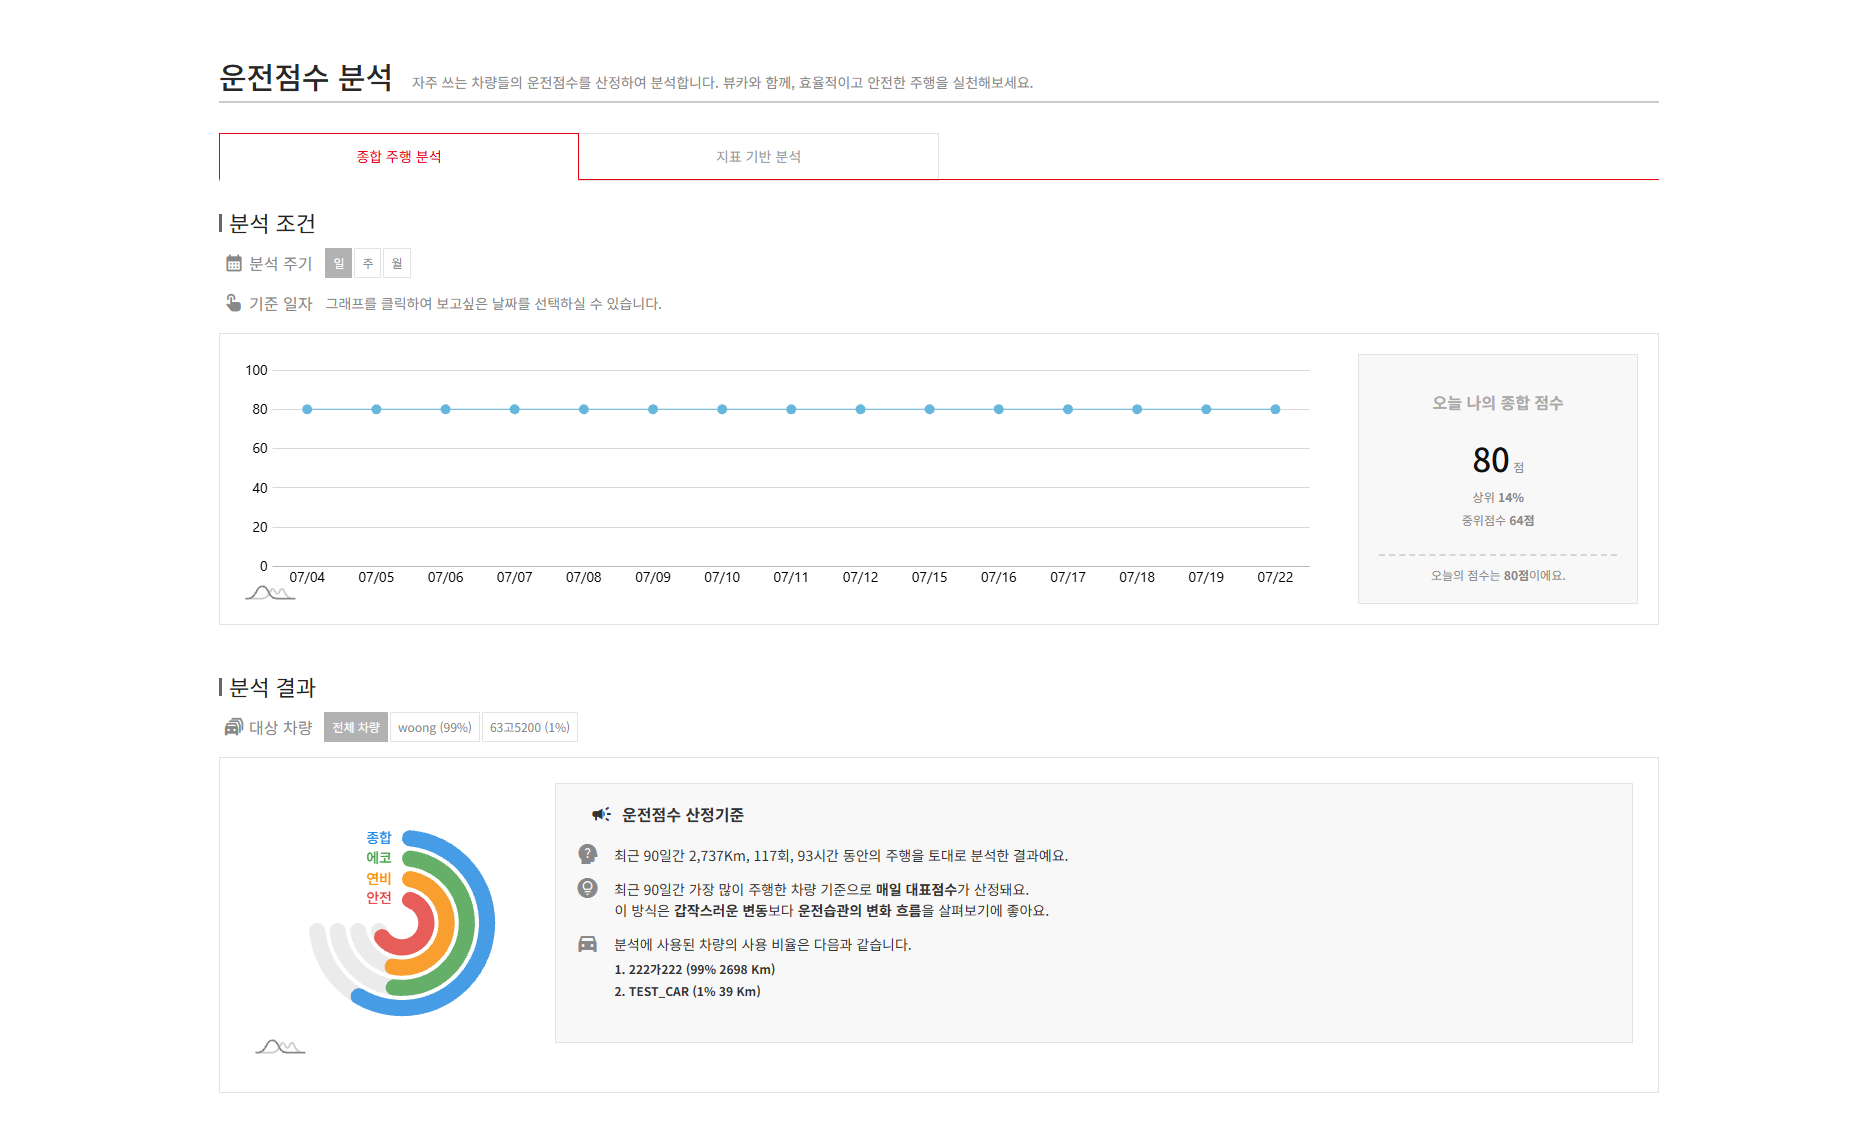Viewport: 1876px width, 1134px height.
Task: Open the 지표 기반 분석 tab
Action: [x=758, y=157]
